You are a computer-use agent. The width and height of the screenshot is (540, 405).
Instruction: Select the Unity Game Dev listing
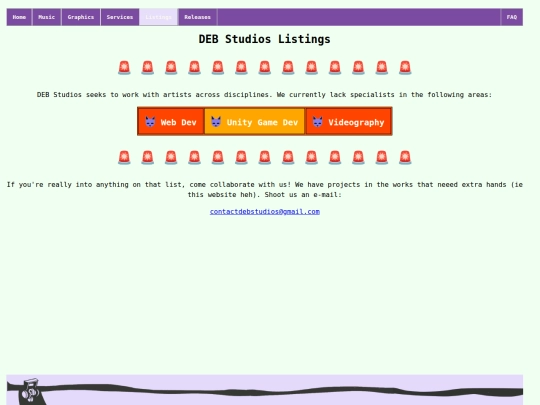coord(255,122)
